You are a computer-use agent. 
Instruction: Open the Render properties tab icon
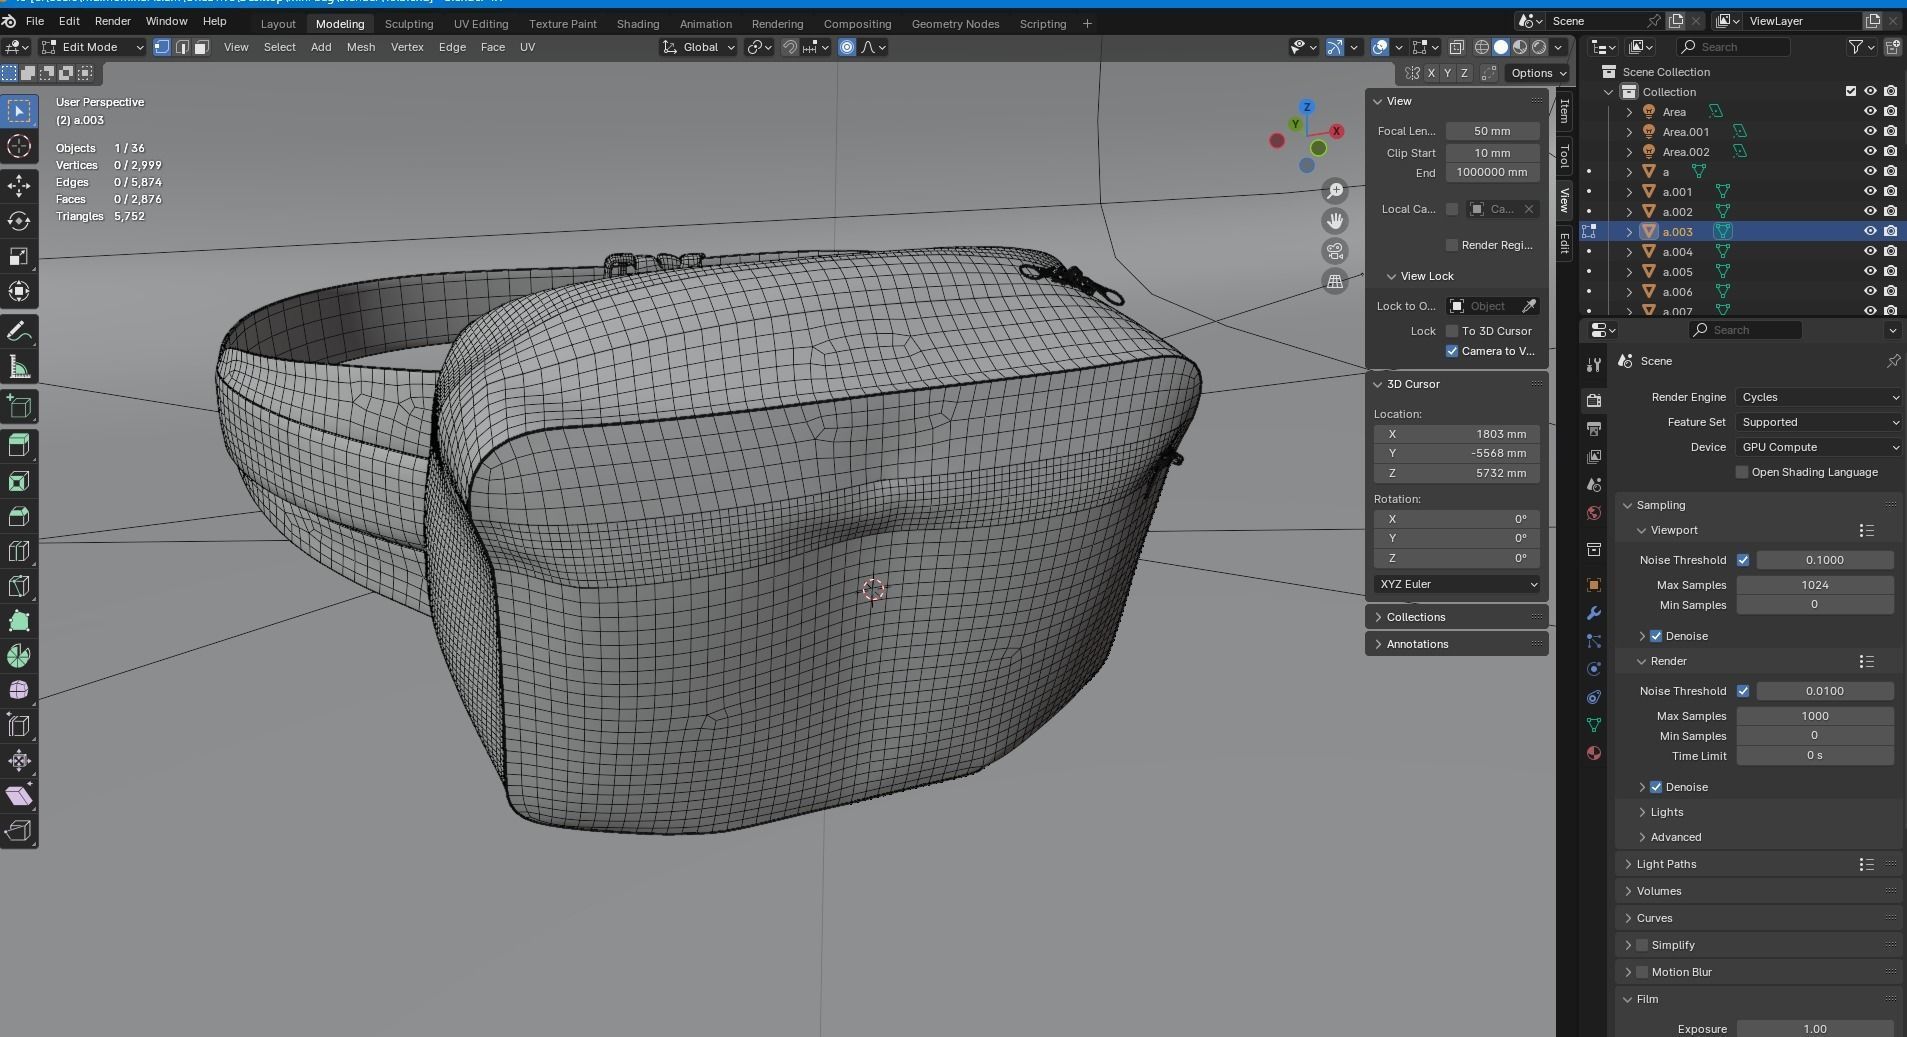[x=1594, y=400]
